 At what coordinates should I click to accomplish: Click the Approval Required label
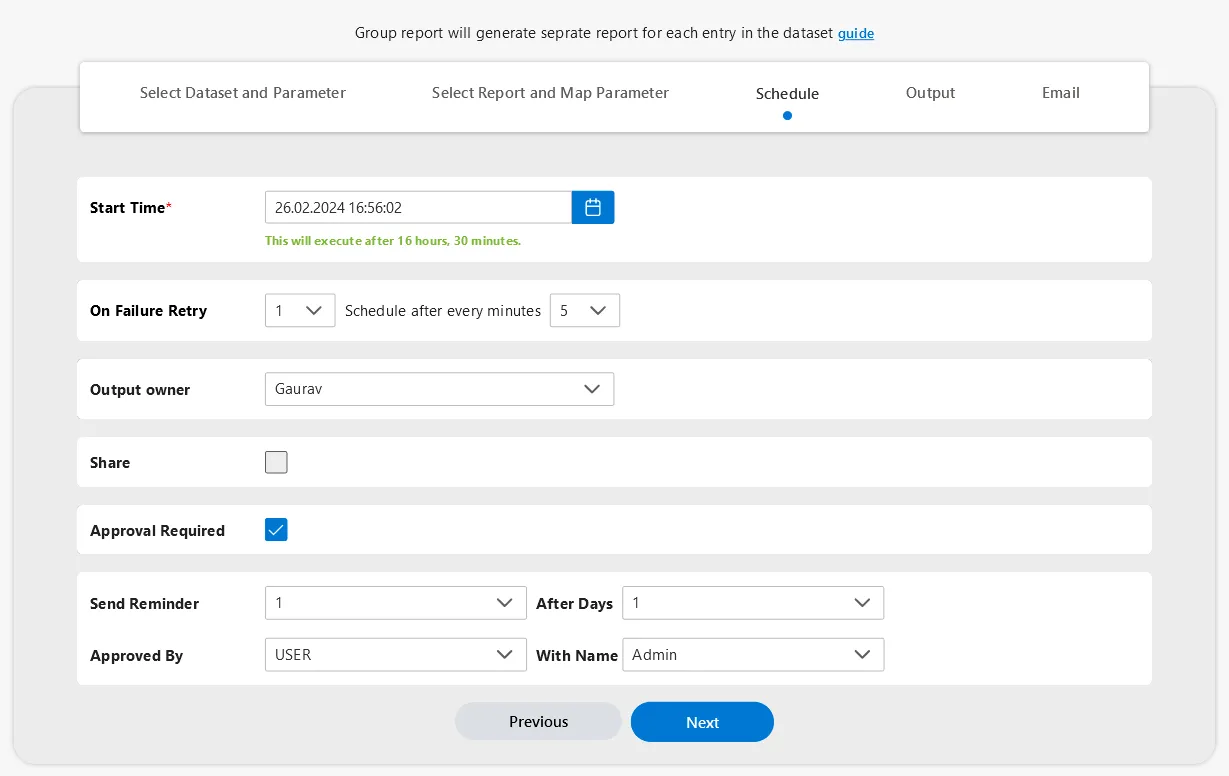[157, 531]
